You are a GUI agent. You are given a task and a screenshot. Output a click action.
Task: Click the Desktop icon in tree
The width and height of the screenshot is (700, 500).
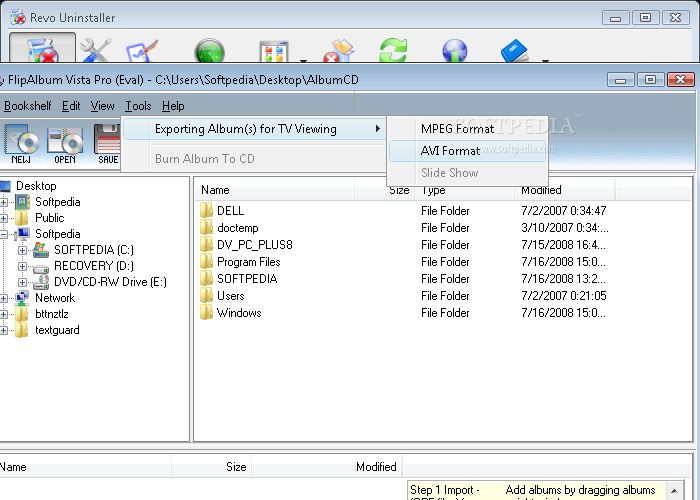point(5,186)
